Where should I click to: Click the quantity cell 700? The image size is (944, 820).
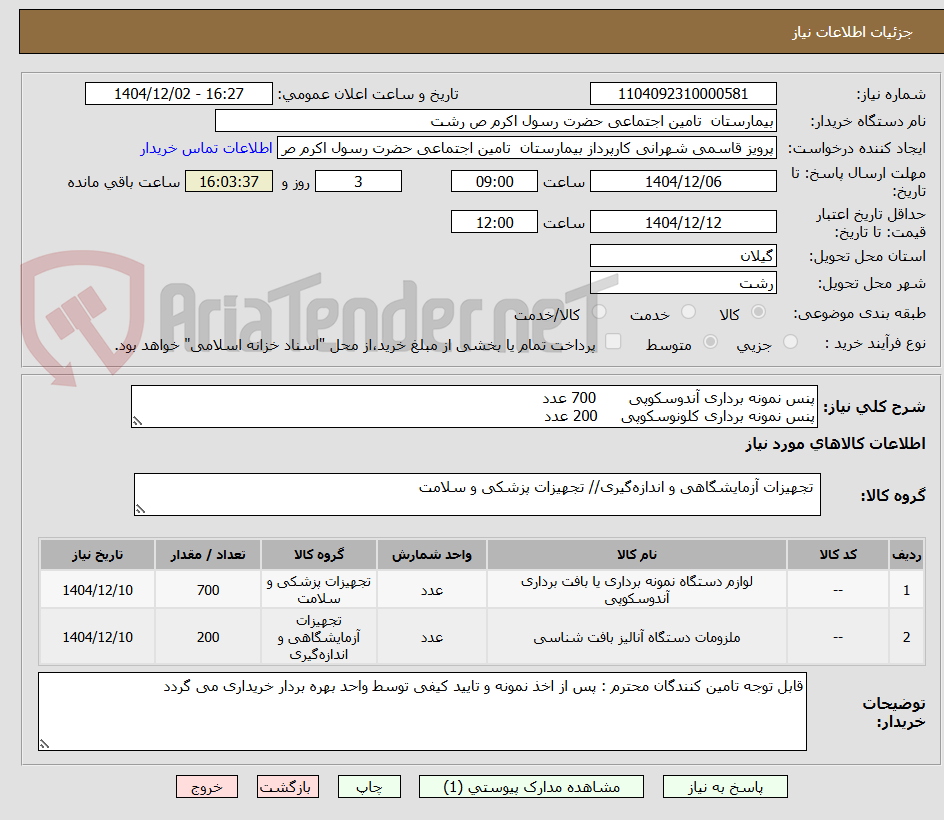pos(208,590)
